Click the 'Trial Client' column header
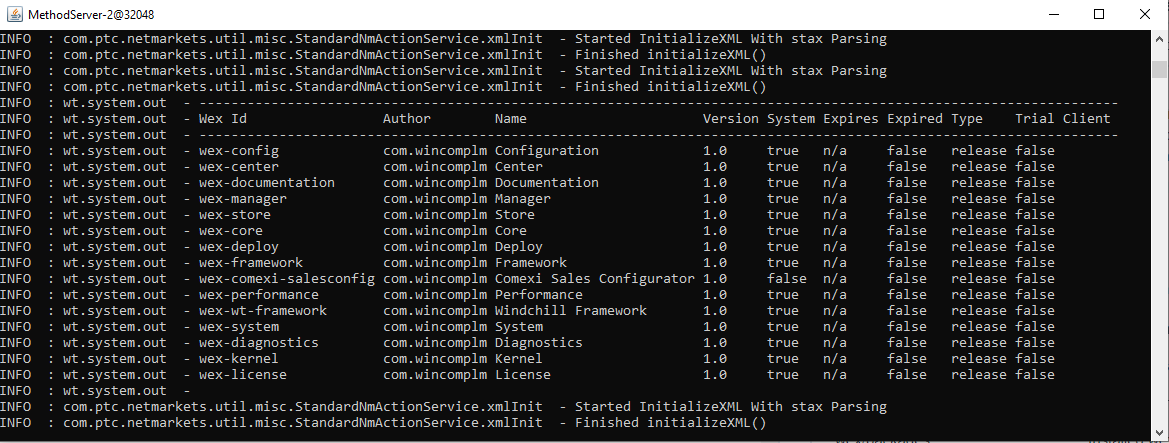 [1062, 119]
